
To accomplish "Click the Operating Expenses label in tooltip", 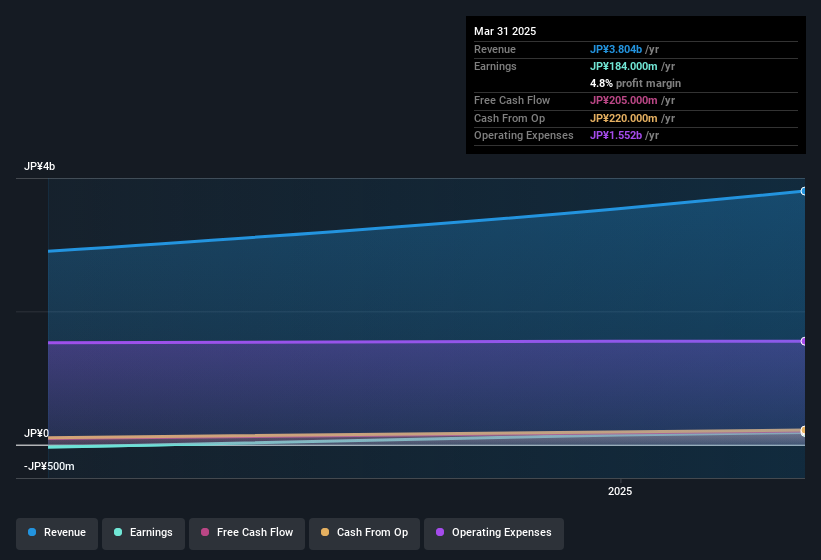I will (524, 136).
